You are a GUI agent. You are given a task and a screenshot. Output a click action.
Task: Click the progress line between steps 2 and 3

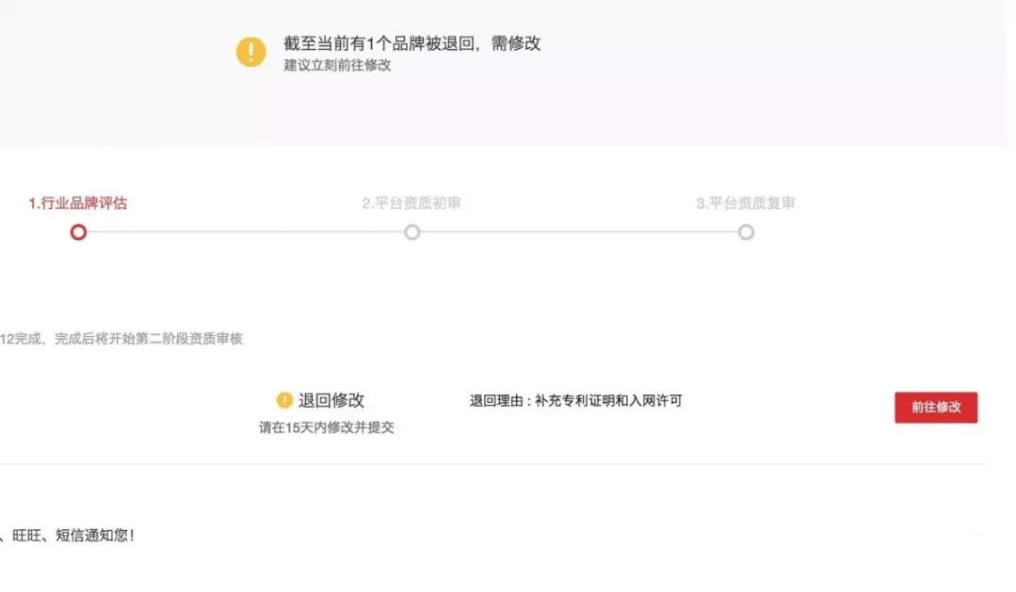tap(579, 232)
